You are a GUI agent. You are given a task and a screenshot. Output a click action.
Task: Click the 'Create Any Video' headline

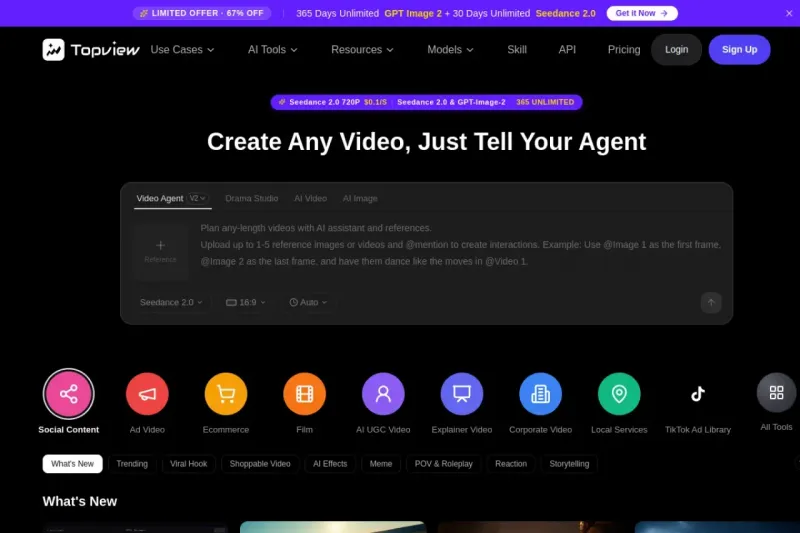(x=427, y=142)
